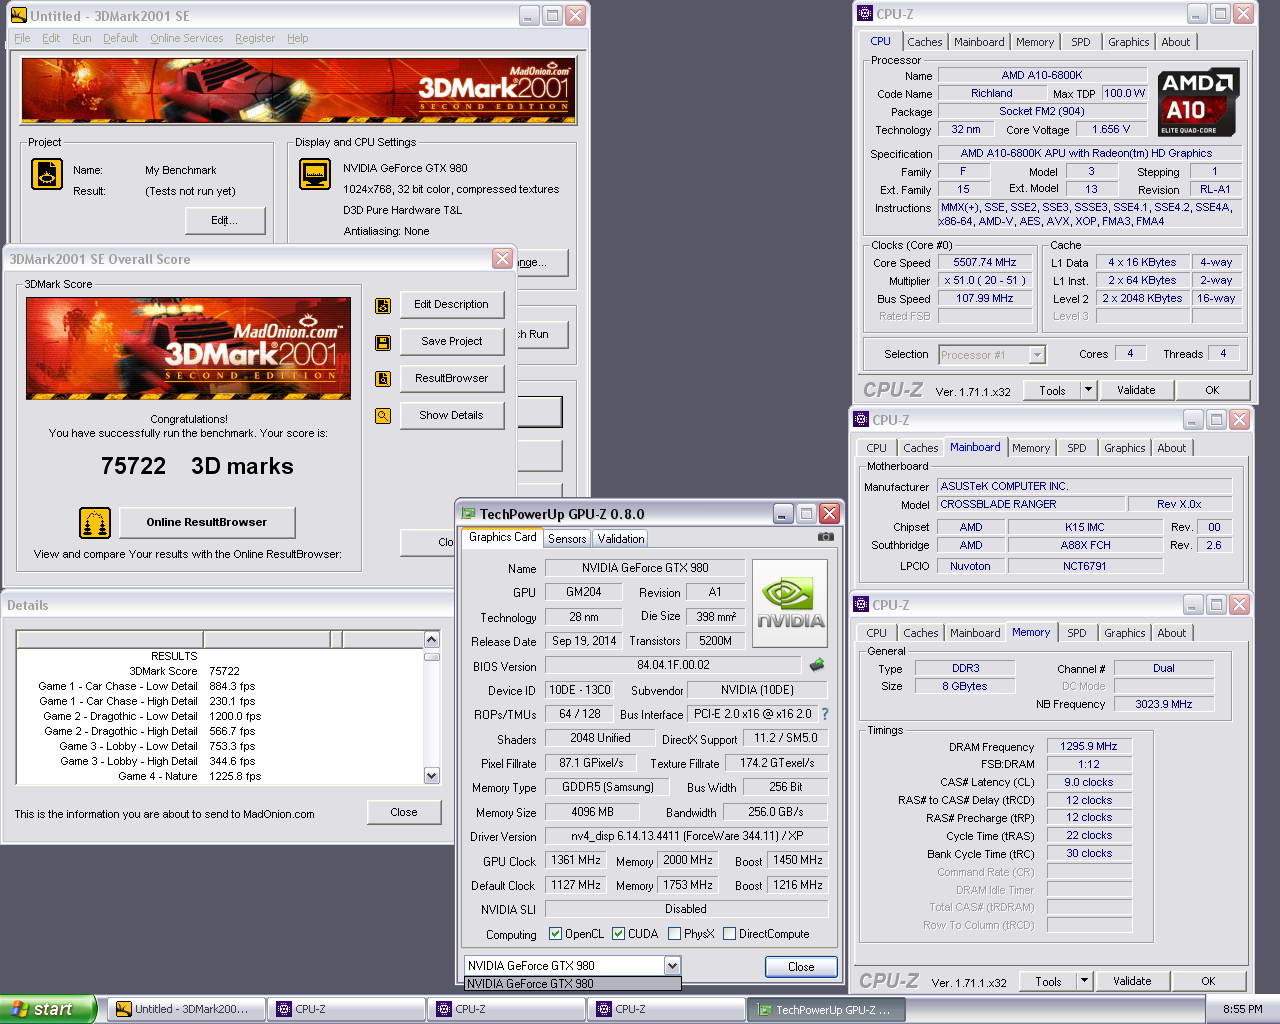Click the Show Details button
Viewport: 1280px width, 1024px height.
452,416
